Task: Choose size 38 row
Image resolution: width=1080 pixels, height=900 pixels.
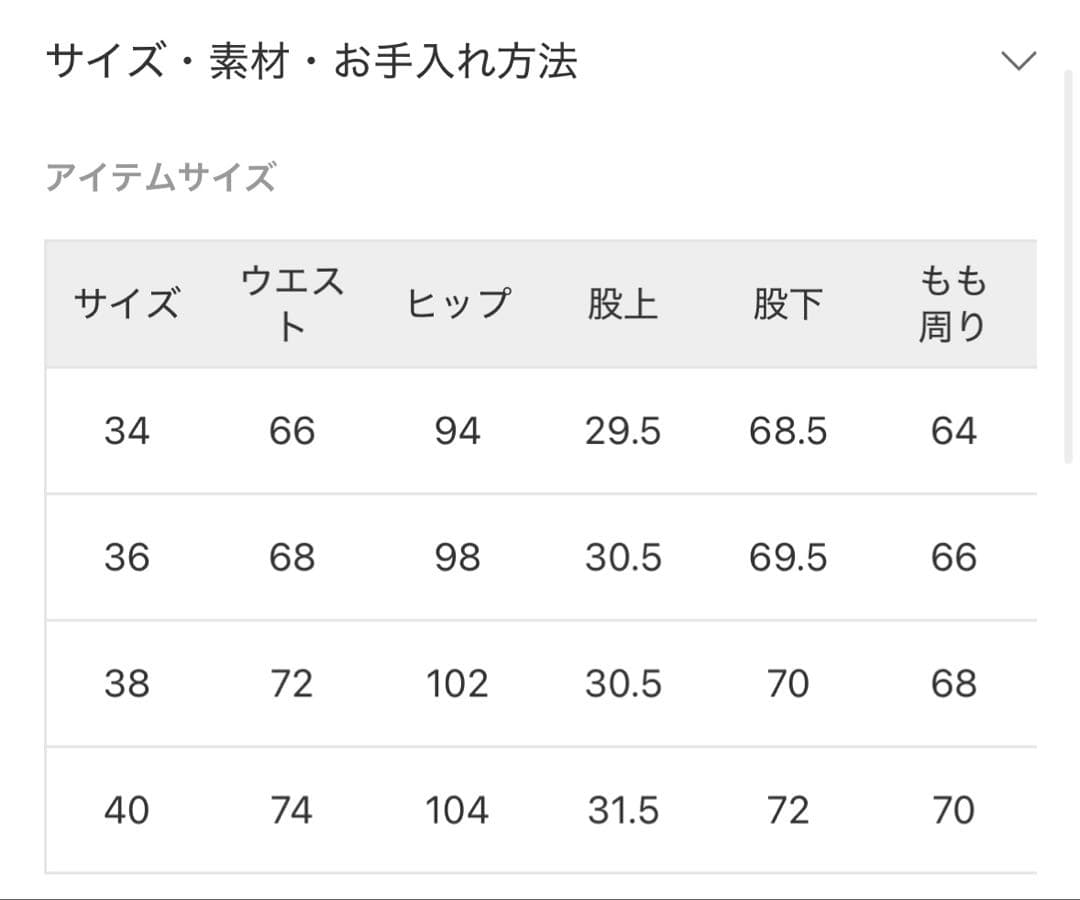Action: (128, 684)
